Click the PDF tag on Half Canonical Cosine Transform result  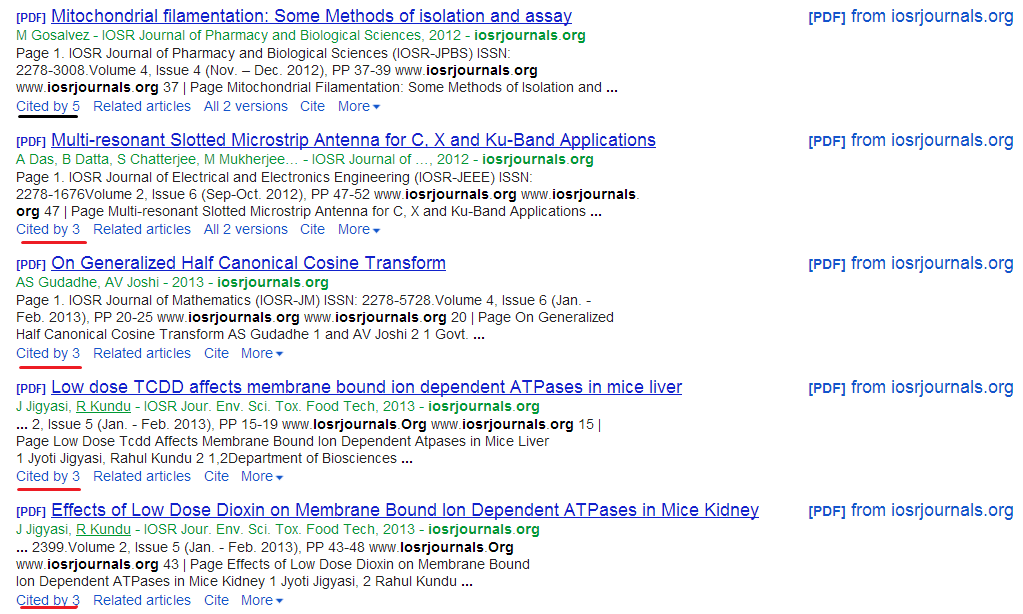coord(29,263)
